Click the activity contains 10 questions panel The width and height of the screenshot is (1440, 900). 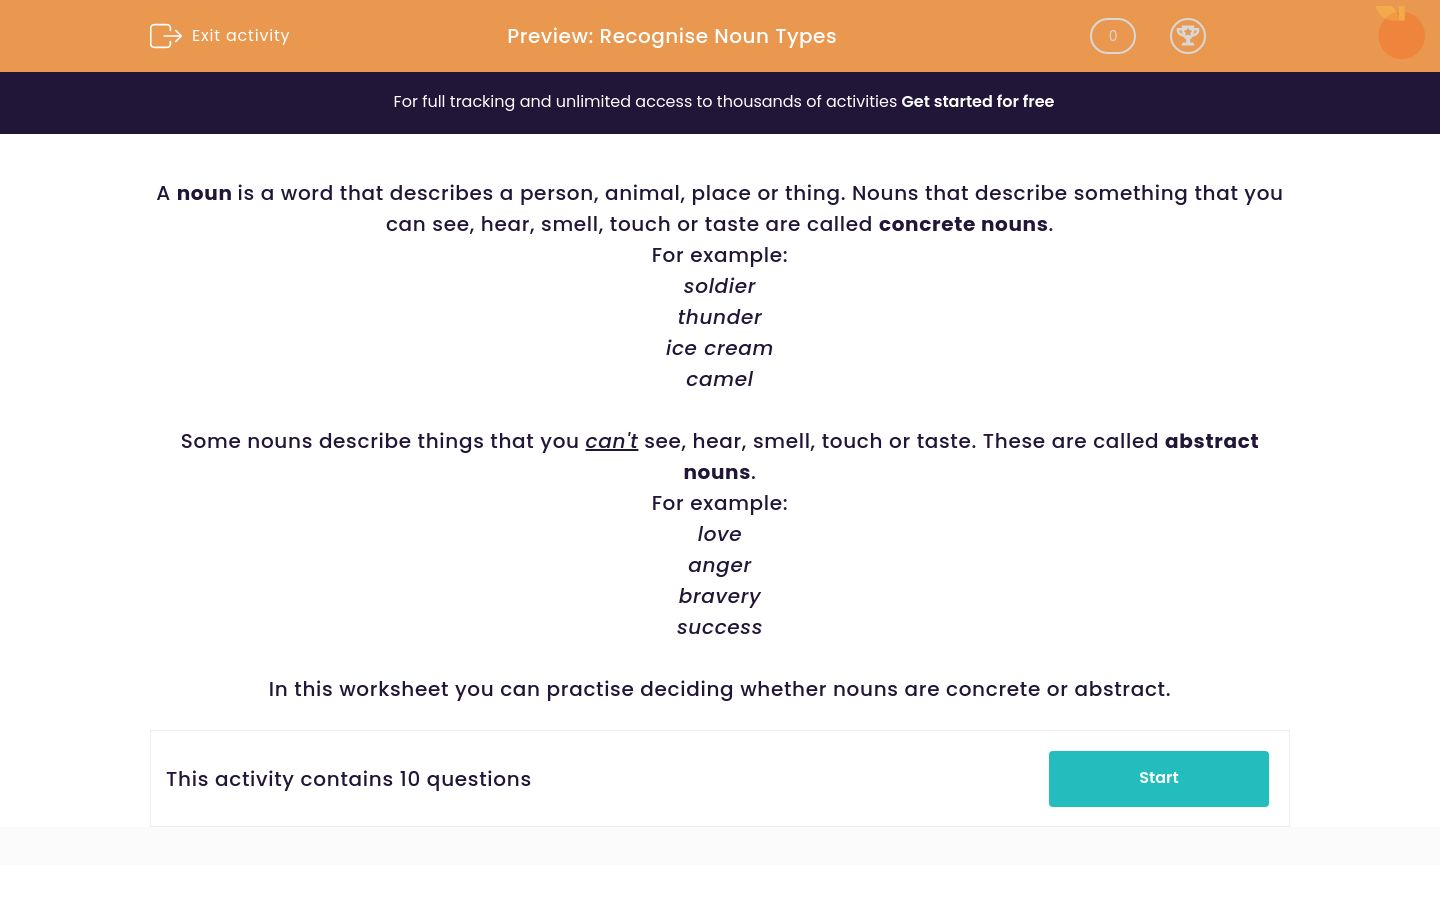click(348, 779)
